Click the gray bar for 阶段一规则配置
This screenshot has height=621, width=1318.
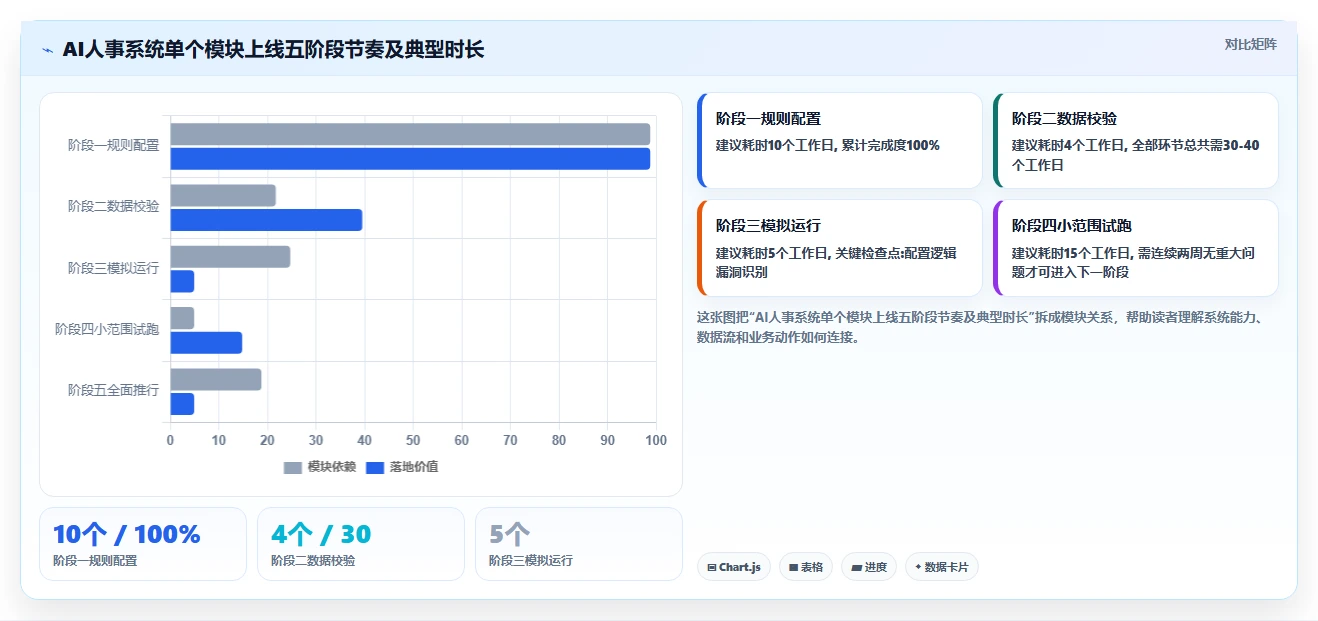(x=410, y=134)
